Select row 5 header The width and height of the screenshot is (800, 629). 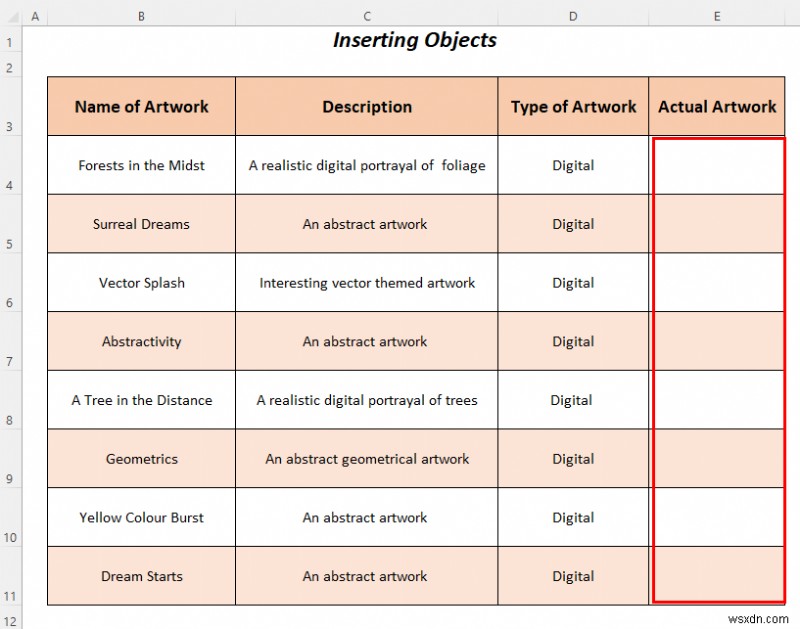click(10, 223)
